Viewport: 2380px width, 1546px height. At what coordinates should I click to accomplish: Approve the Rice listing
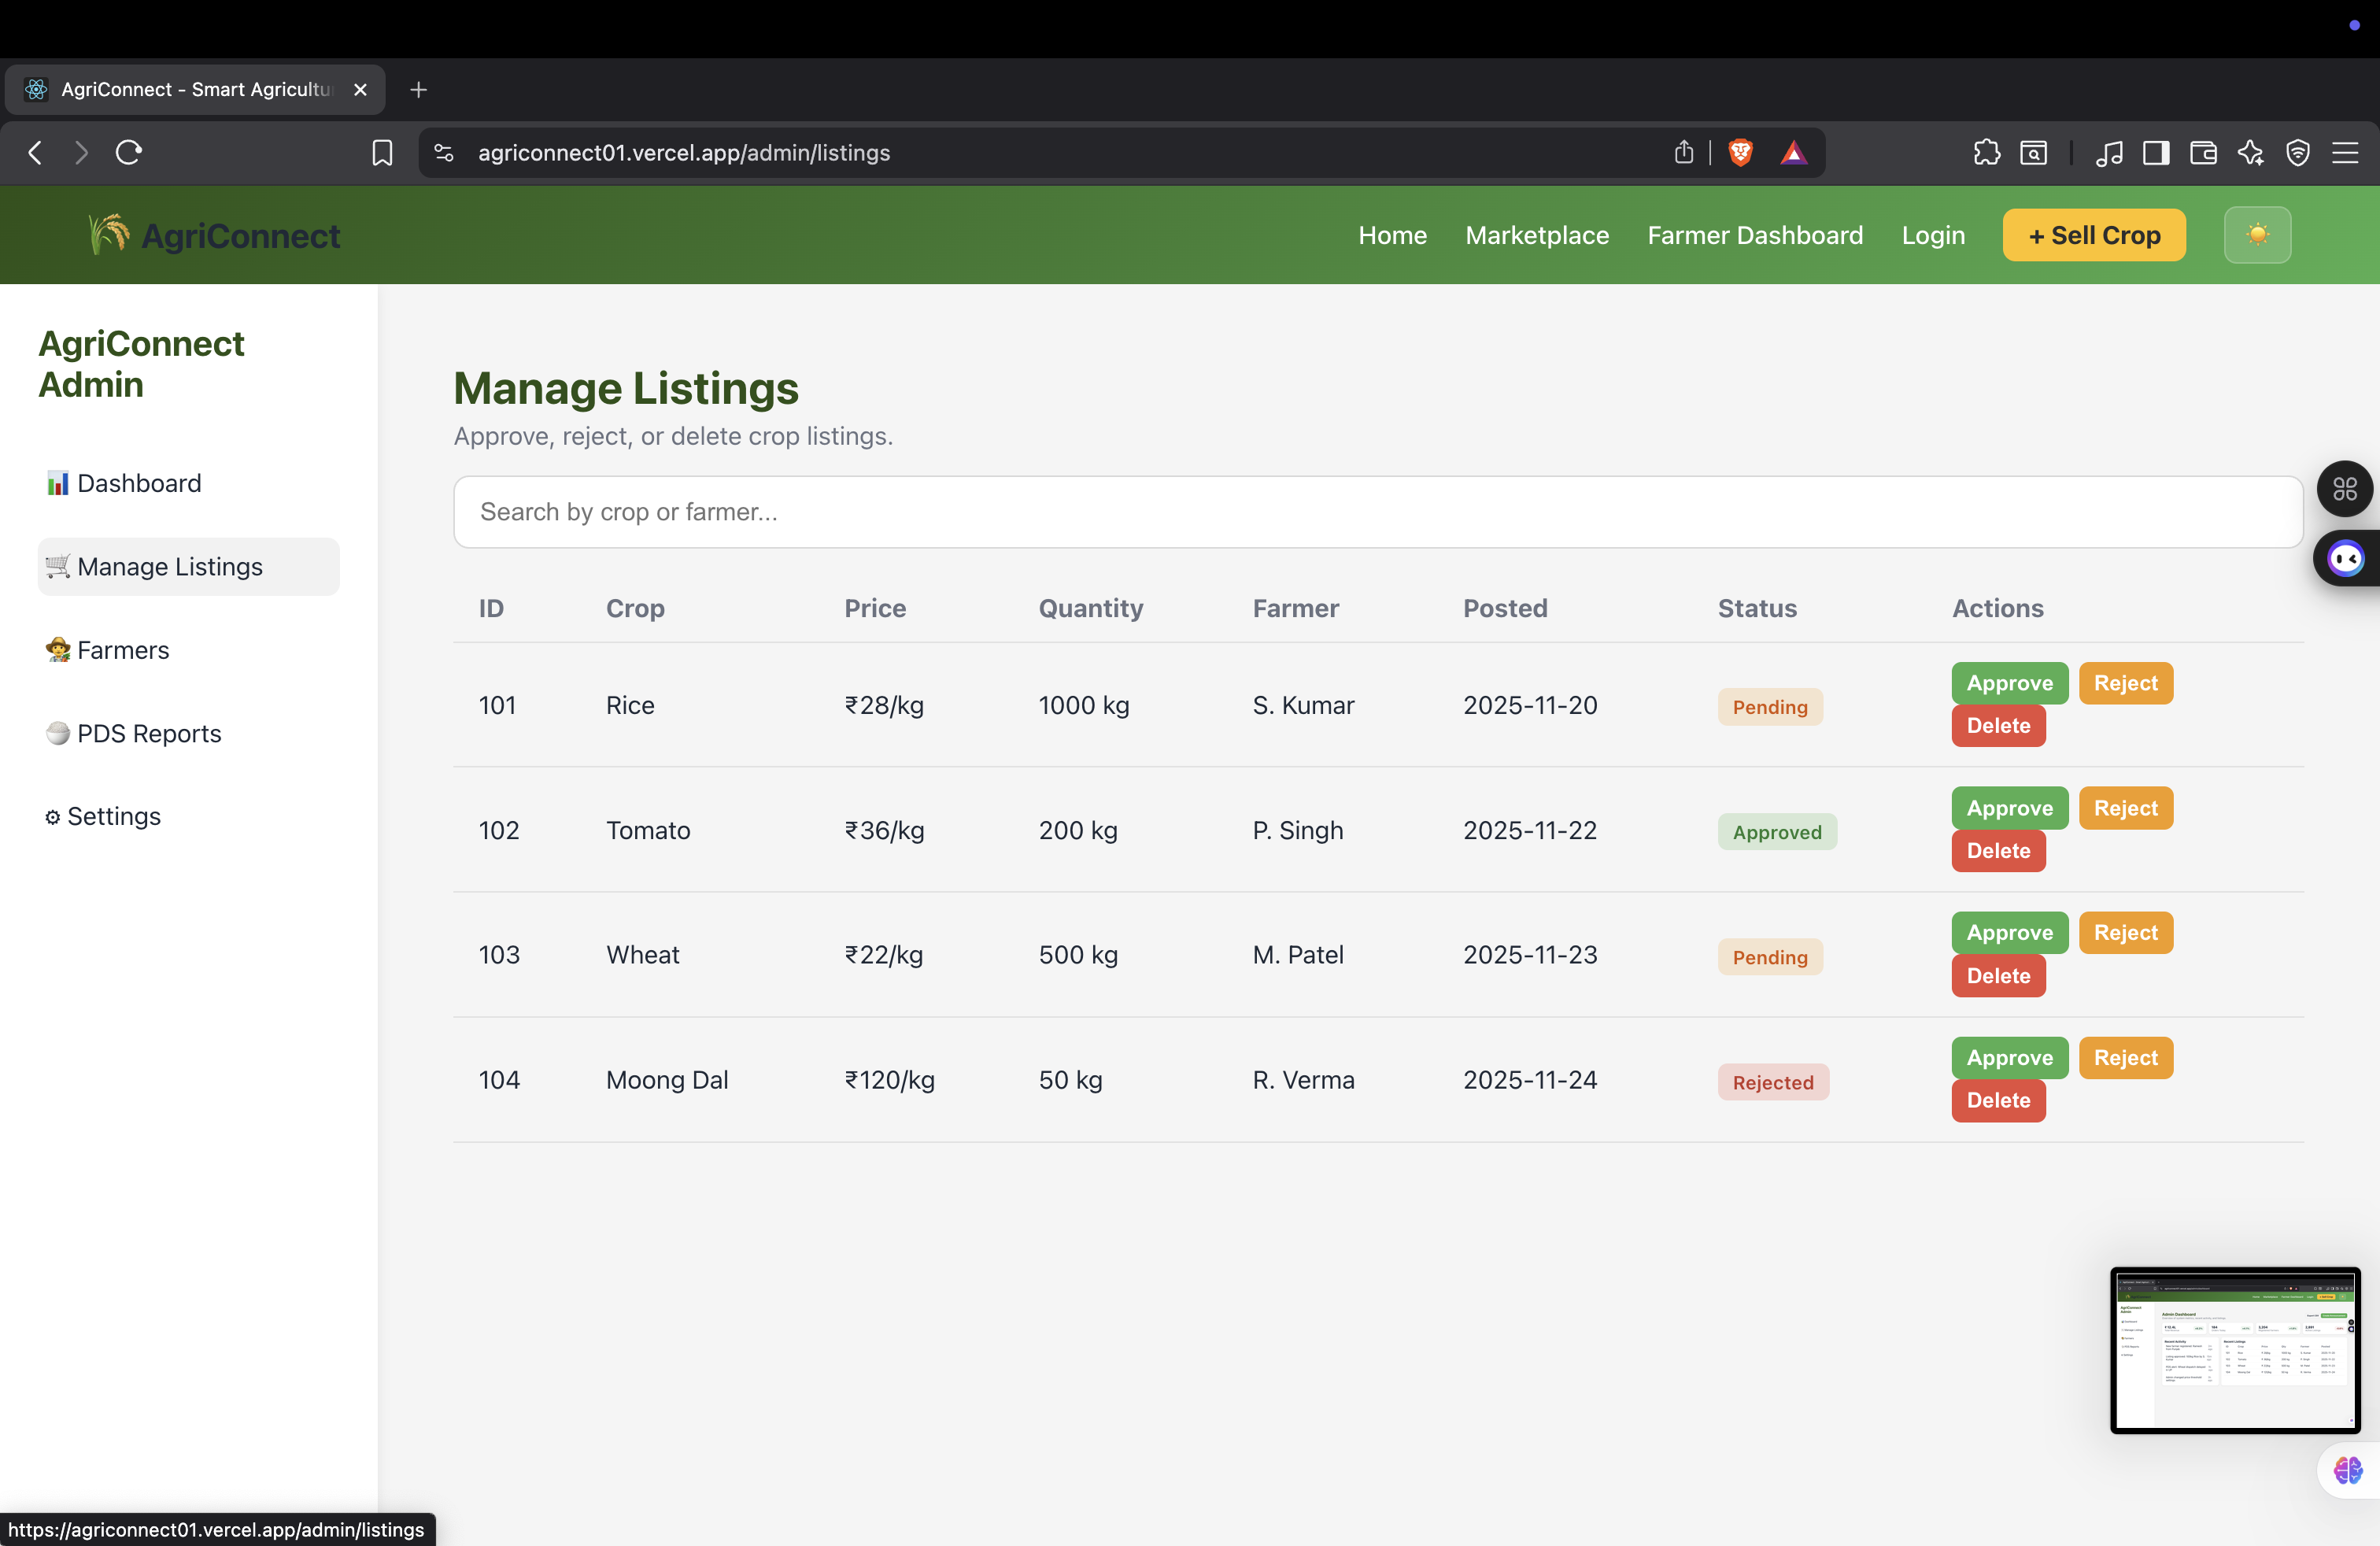2009,683
